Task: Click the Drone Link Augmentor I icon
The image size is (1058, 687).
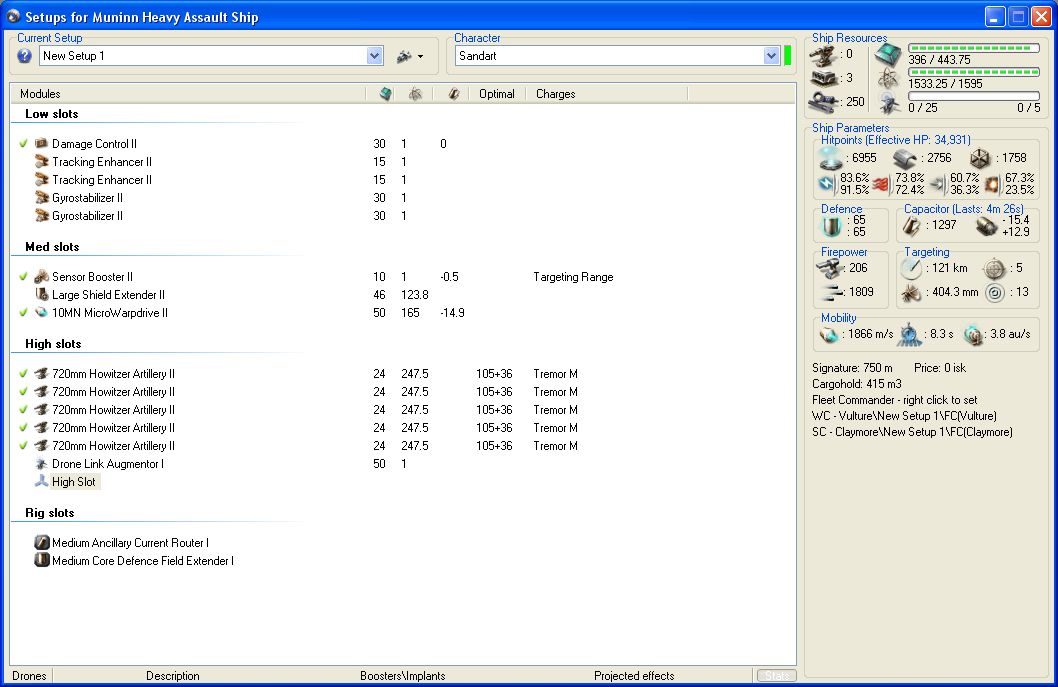Action: (x=41, y=464)
